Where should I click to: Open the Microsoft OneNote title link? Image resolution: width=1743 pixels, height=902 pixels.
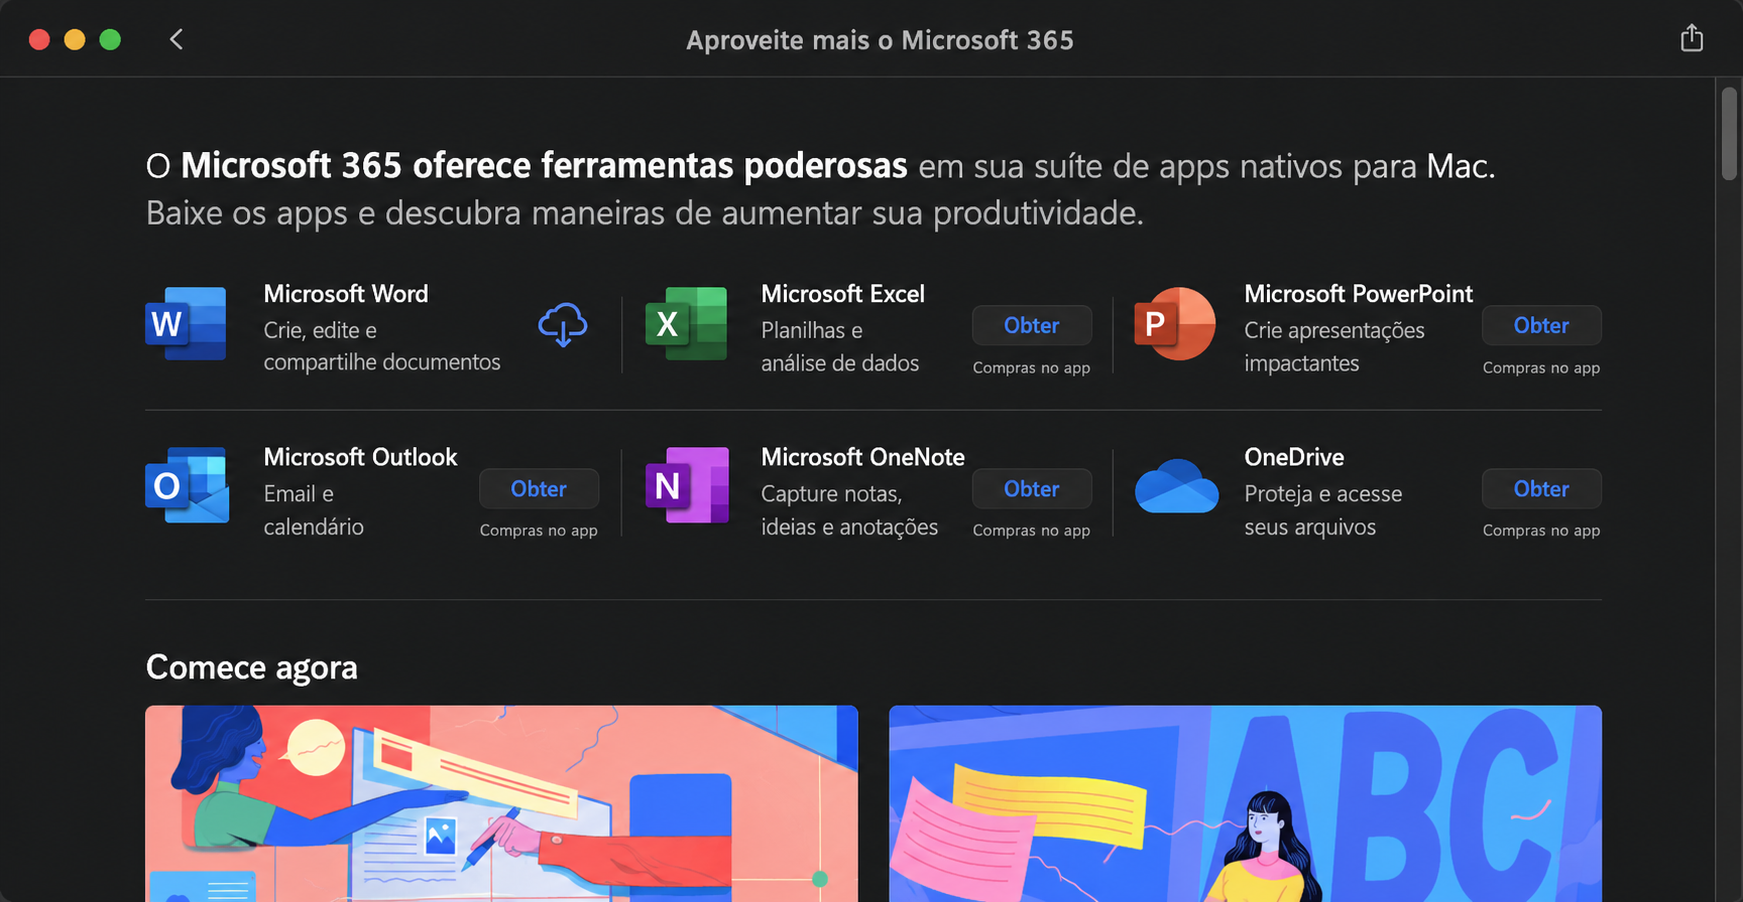[863, 456]
